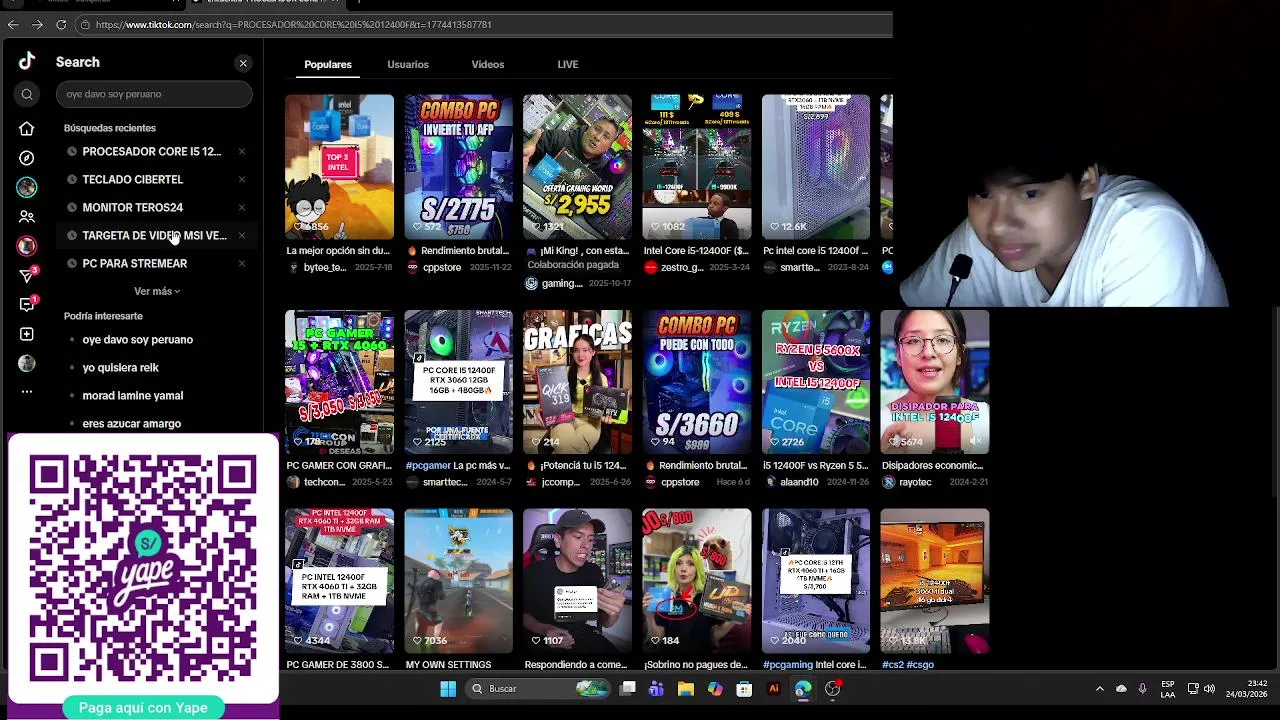Open the Friends people icon

click(x=27, y=216)
